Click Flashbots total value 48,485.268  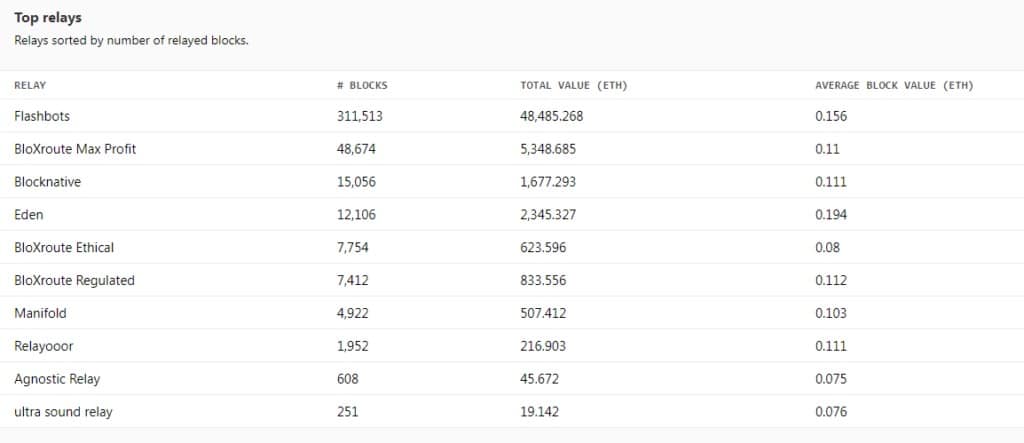[552, 116]
